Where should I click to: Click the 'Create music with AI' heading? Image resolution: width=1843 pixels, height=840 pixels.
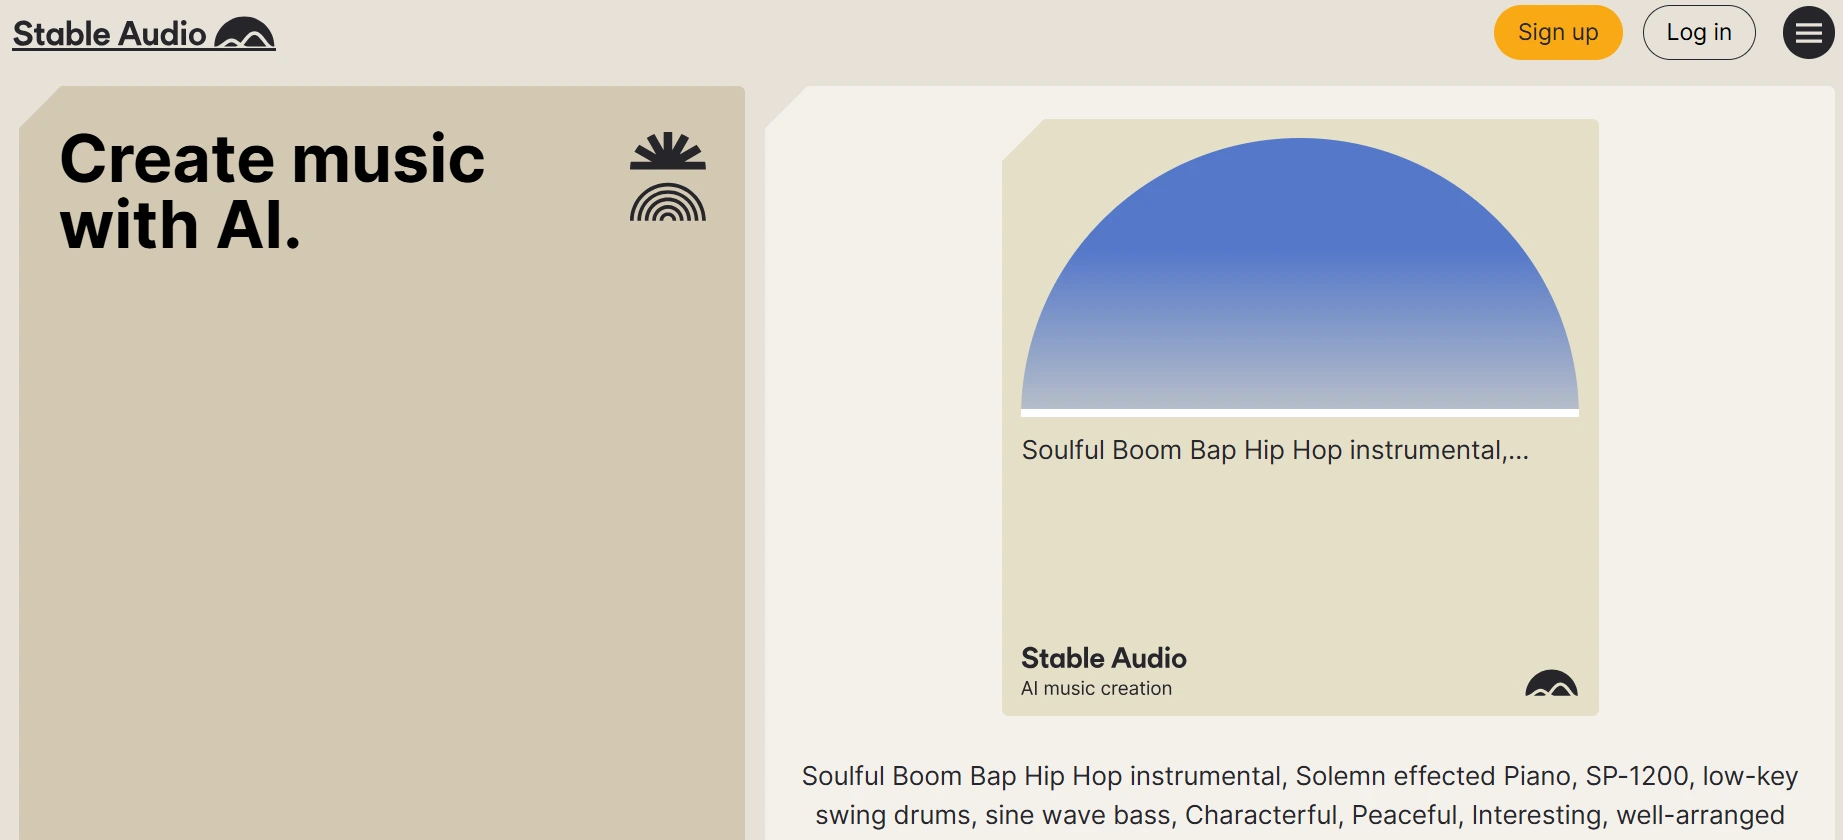point(272,190)
